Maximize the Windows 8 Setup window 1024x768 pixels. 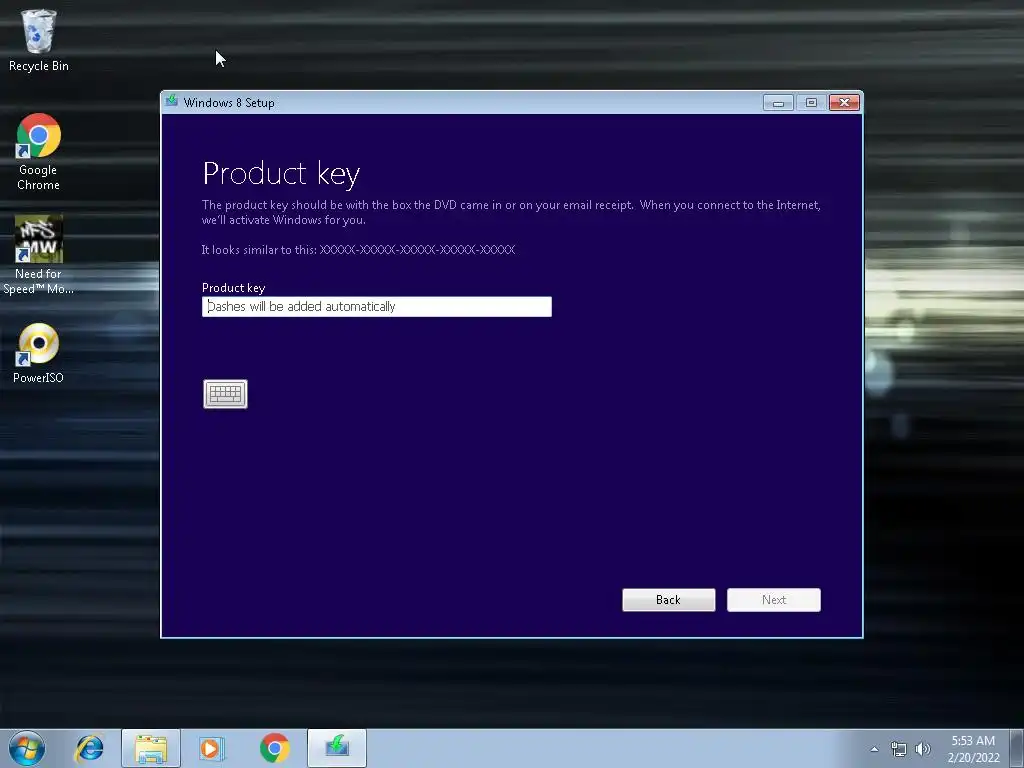click(x=811, y=103)
